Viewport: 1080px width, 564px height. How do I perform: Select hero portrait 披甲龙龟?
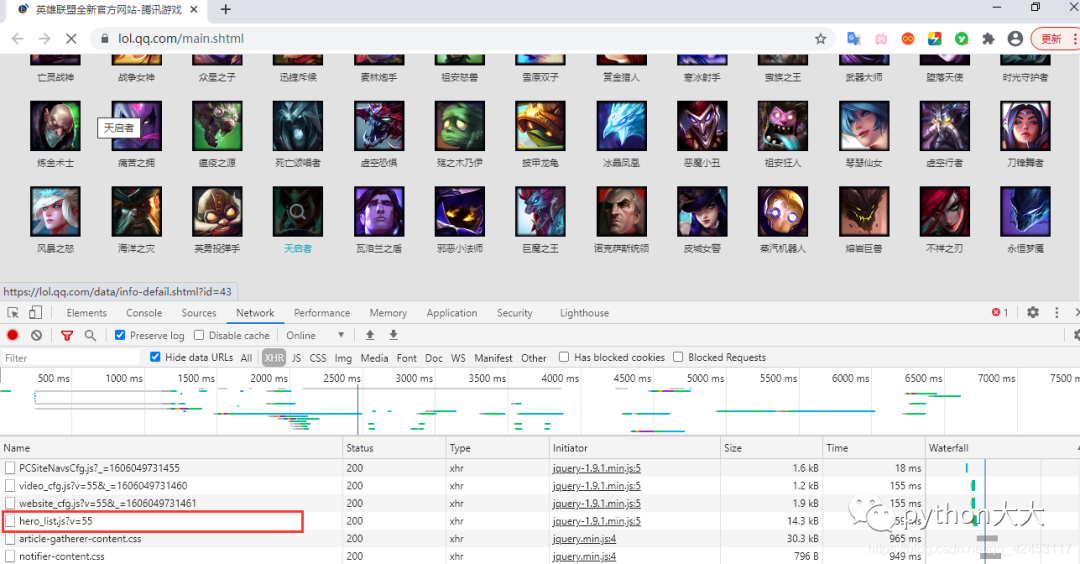coord(541,125)
